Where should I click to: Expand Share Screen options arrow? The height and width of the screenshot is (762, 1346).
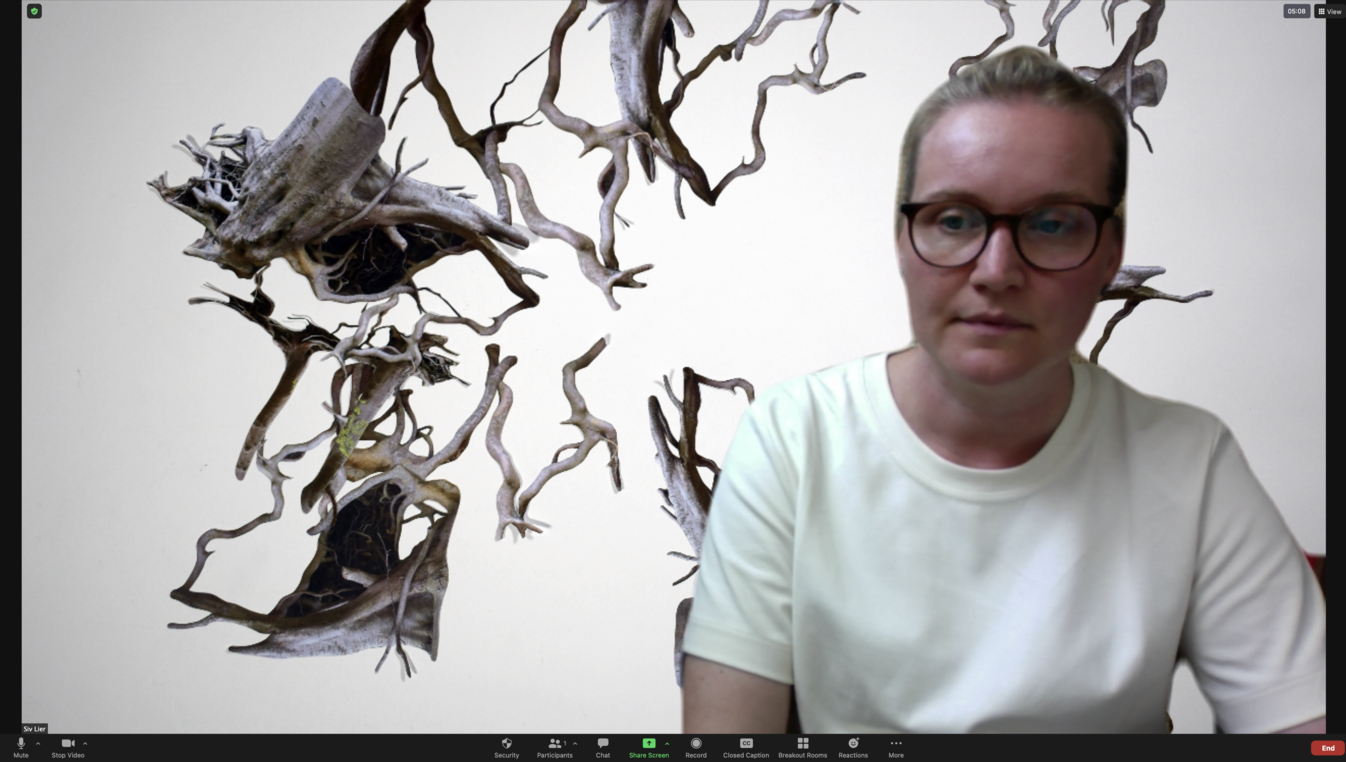667,744
